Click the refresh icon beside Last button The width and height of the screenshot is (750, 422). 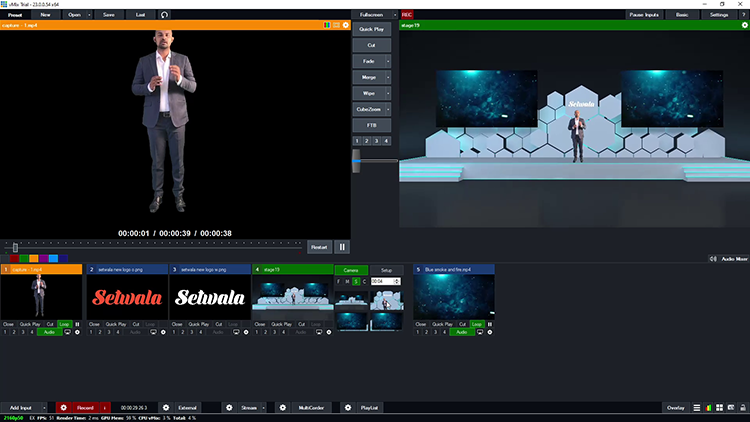pos(164,15)
